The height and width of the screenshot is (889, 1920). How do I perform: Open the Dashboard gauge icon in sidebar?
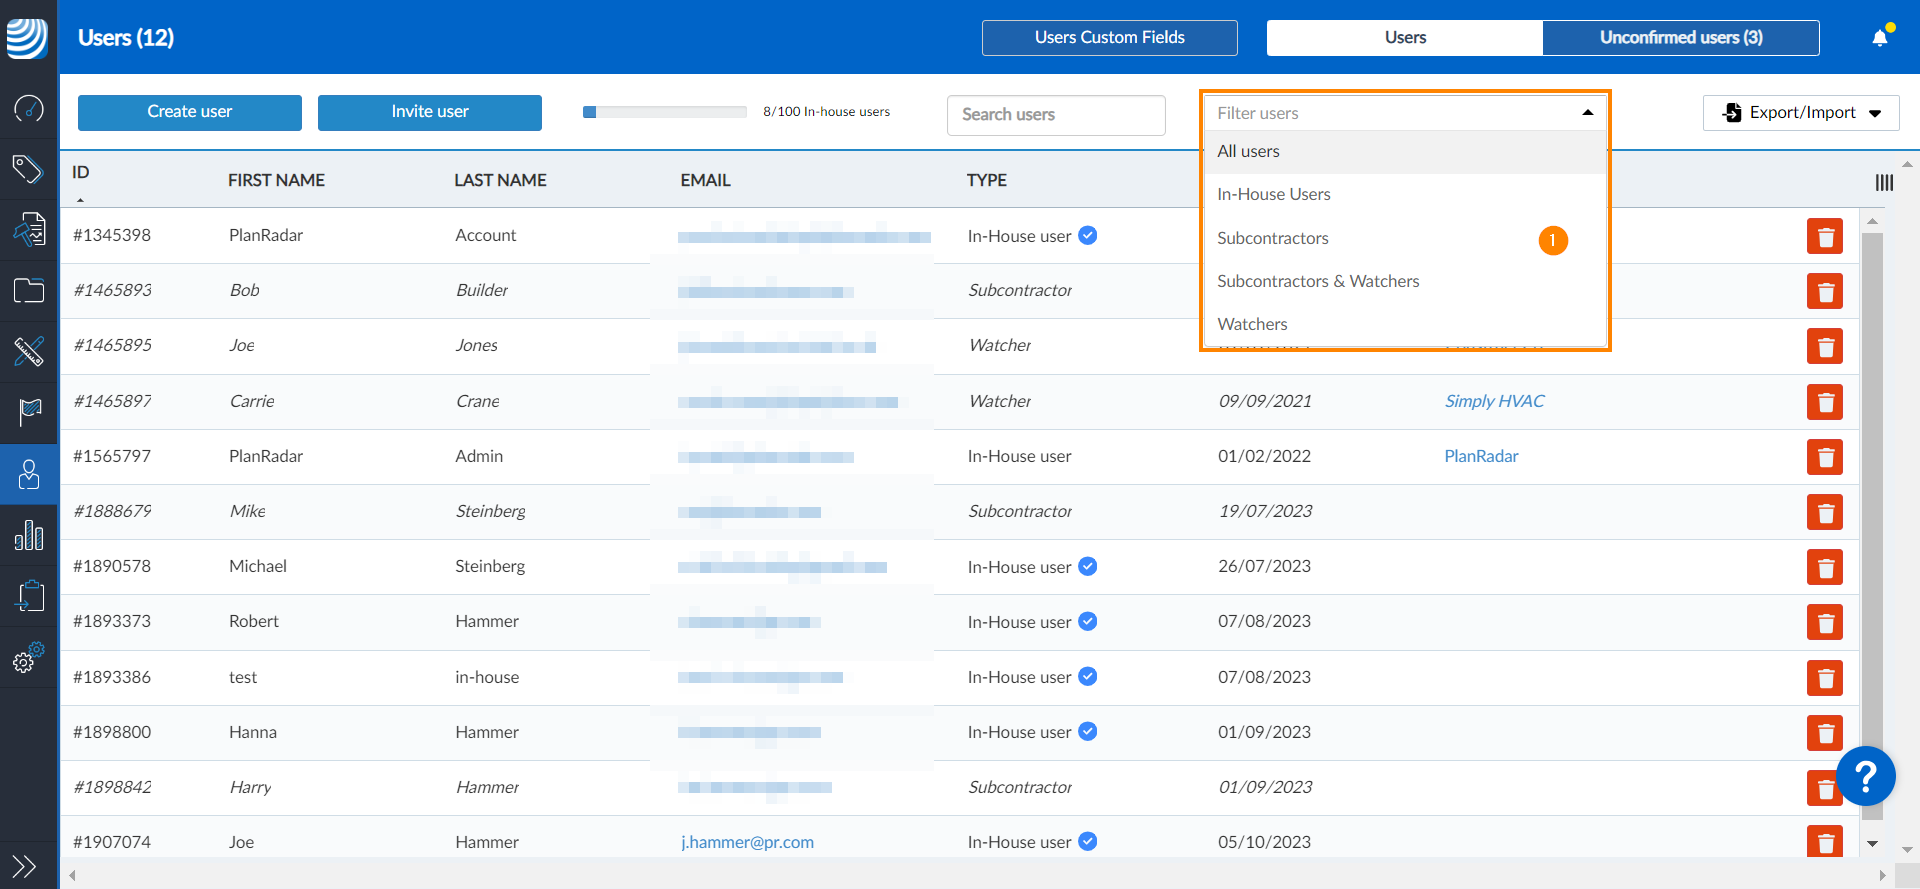pos(29,108)
